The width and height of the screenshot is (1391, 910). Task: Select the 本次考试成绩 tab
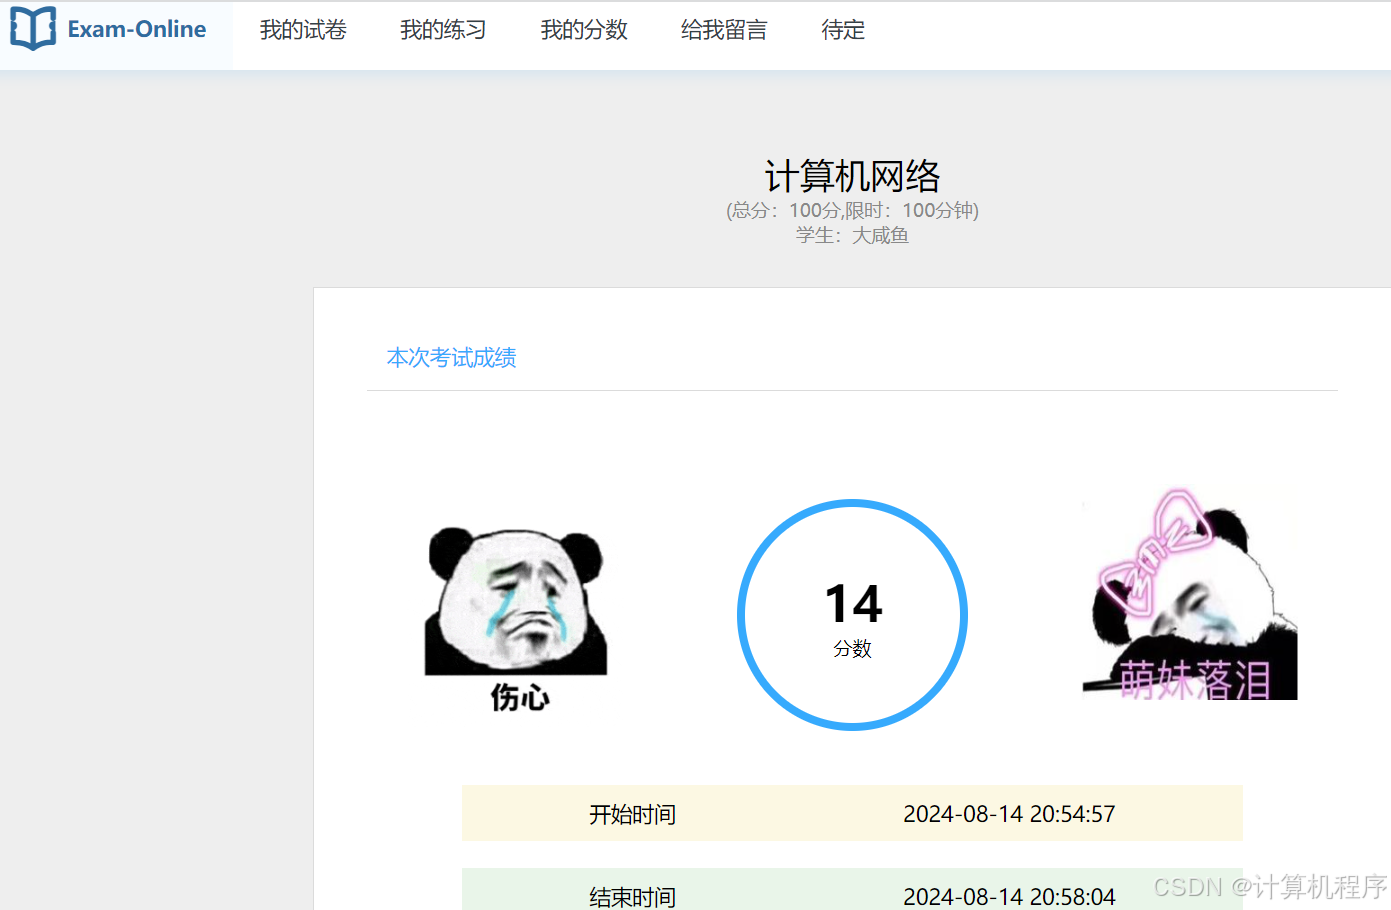point(451,358)
